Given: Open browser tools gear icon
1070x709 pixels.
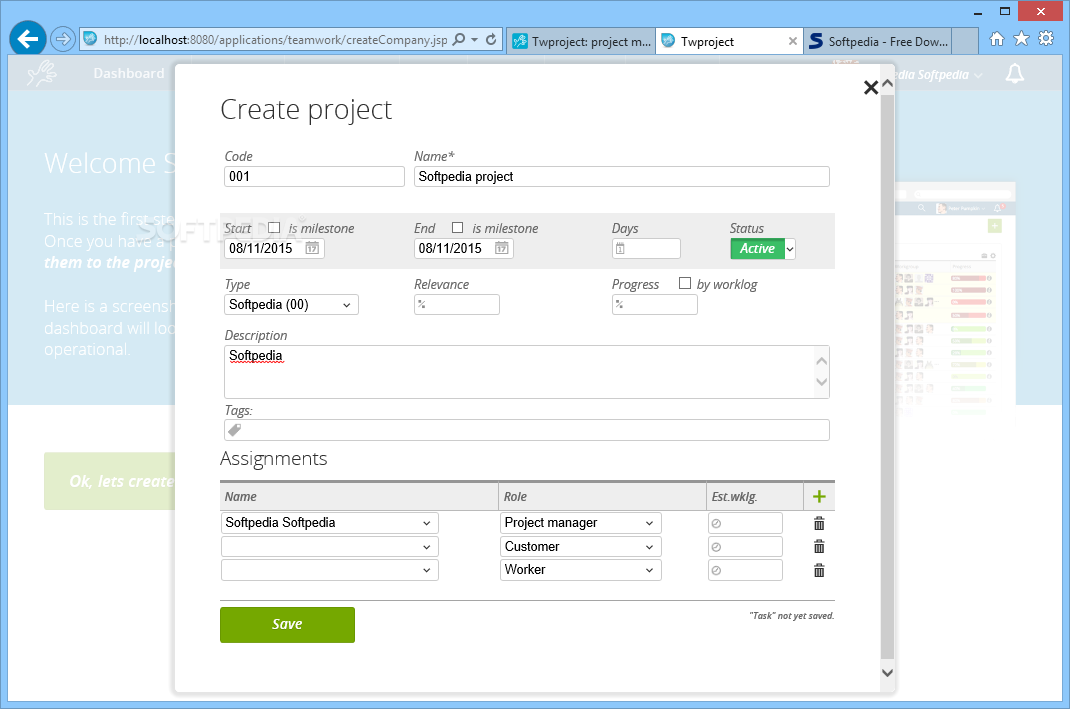Looking at the screenshot, I should [1046, 39].
